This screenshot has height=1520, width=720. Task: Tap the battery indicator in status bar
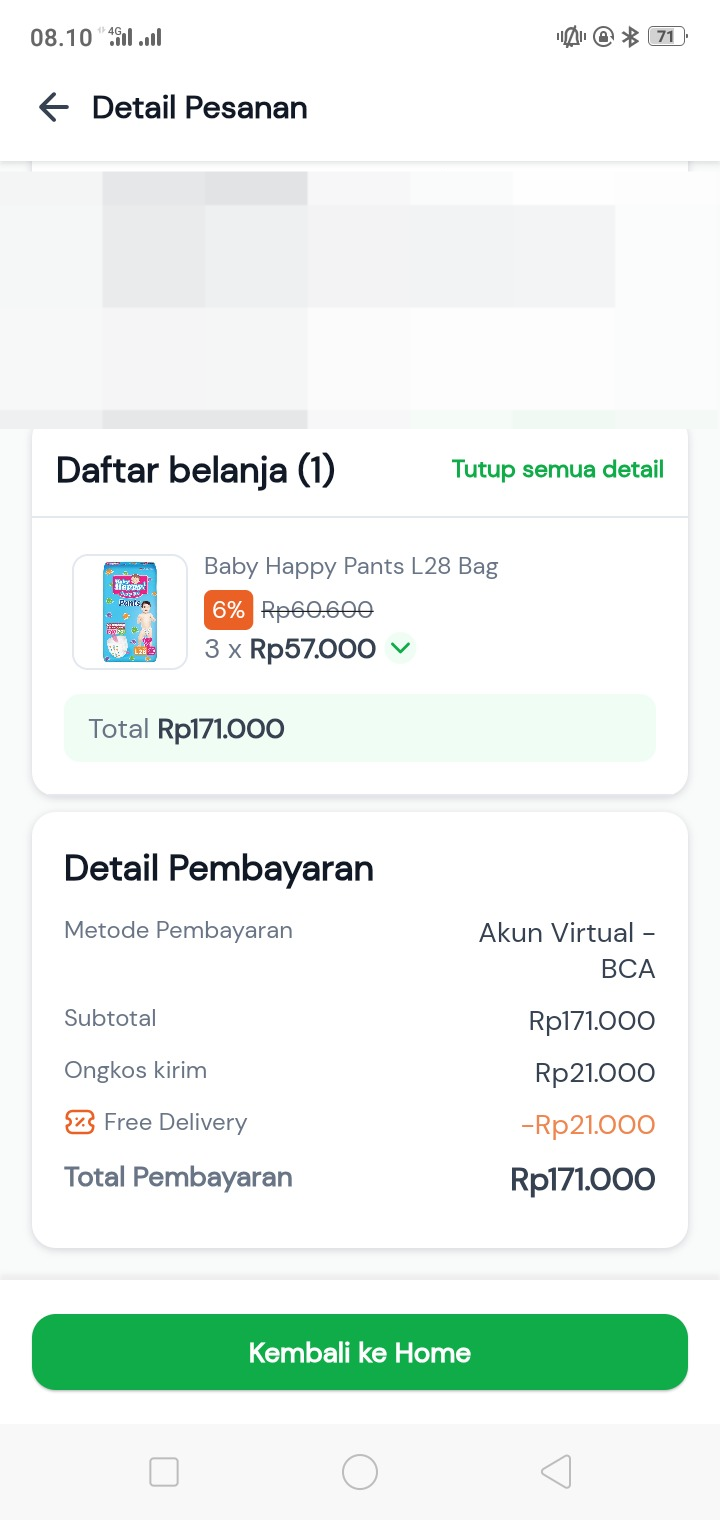point(666,37)
